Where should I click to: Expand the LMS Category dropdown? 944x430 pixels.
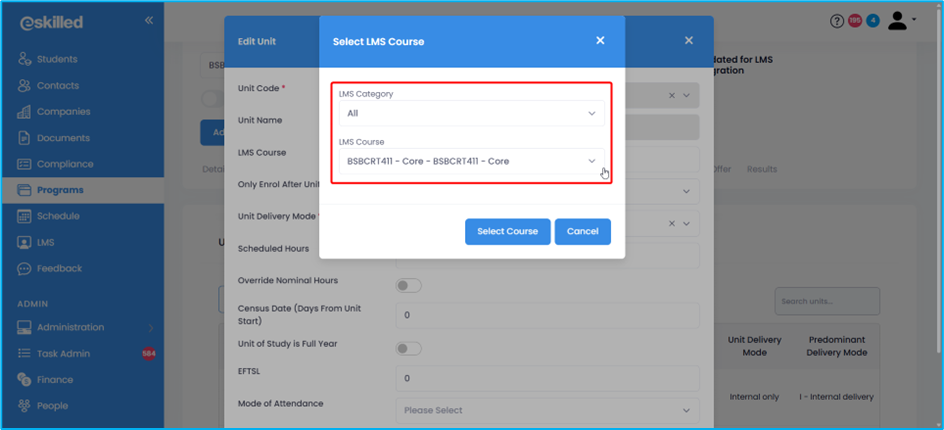471,113
